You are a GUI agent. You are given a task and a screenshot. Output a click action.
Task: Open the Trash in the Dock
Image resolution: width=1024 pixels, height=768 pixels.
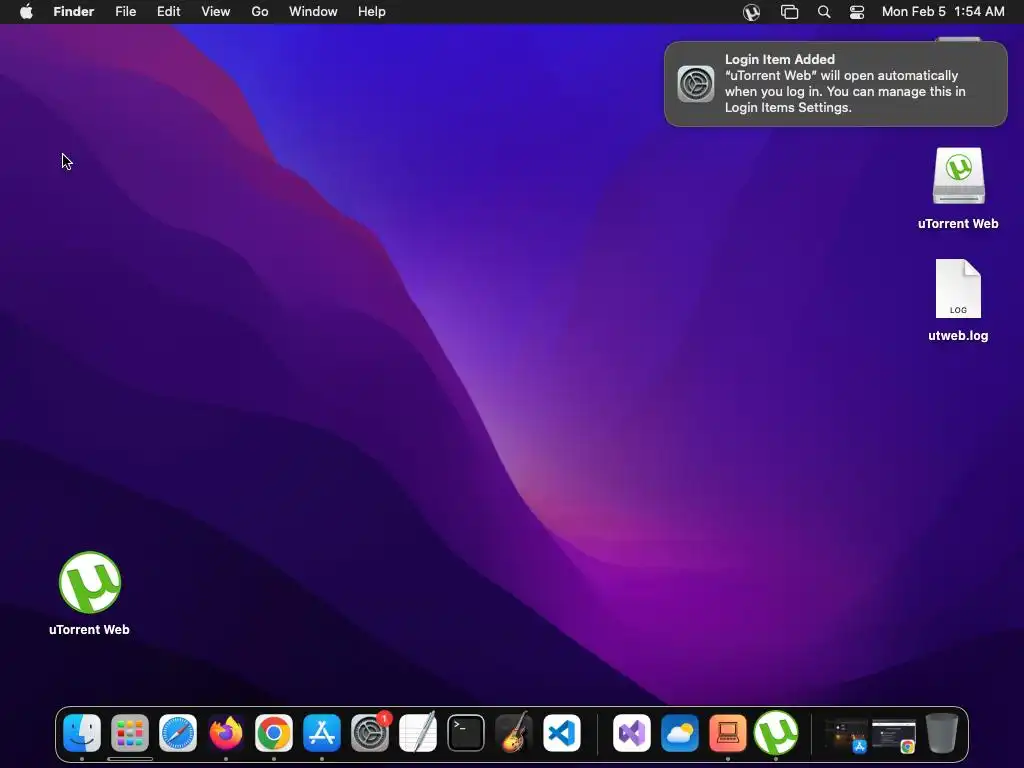(942, 733)
